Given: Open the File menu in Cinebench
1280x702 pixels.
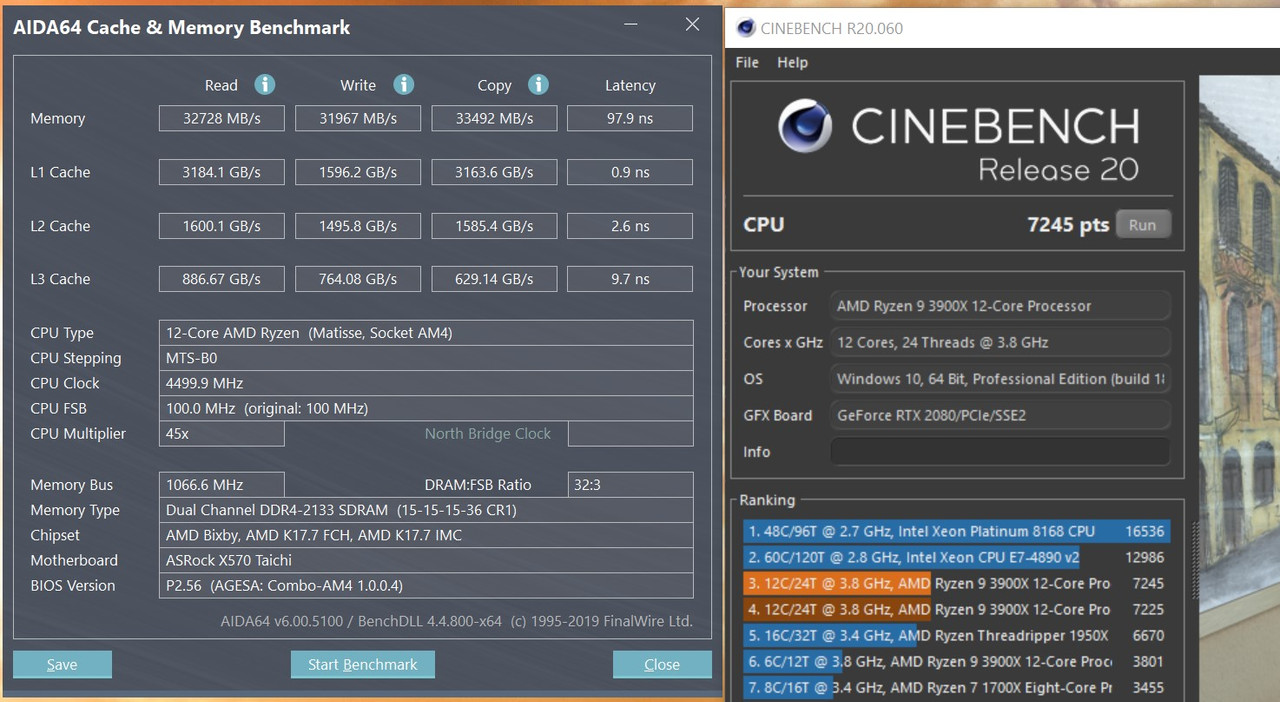Looking at the screenshot, I should point(747,62).
